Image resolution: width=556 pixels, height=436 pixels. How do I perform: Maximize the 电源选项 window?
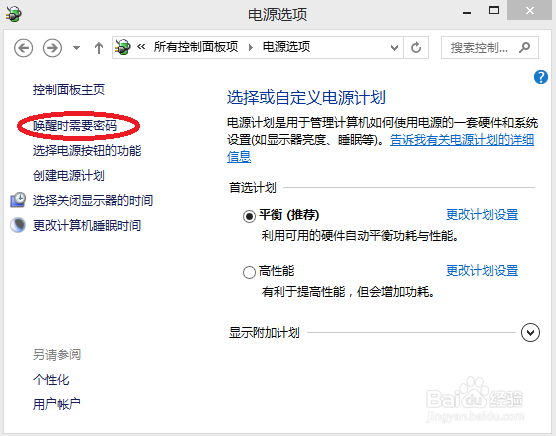494,10
